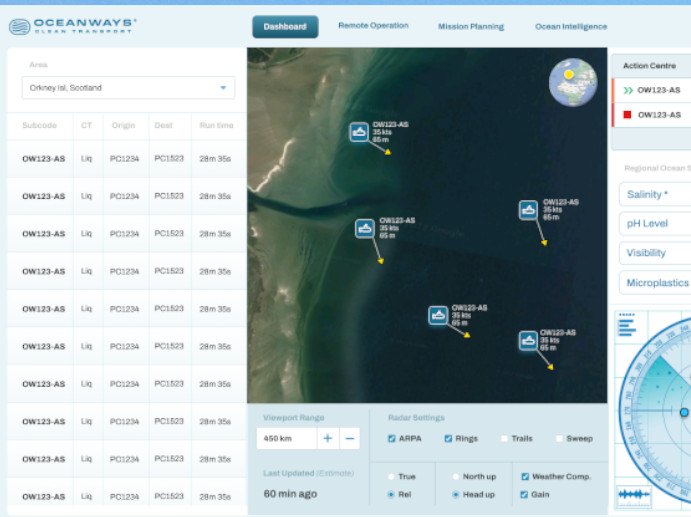Click the radar compass center marker
Viewport: 691px width, 517px height.
tap(684, 413)
